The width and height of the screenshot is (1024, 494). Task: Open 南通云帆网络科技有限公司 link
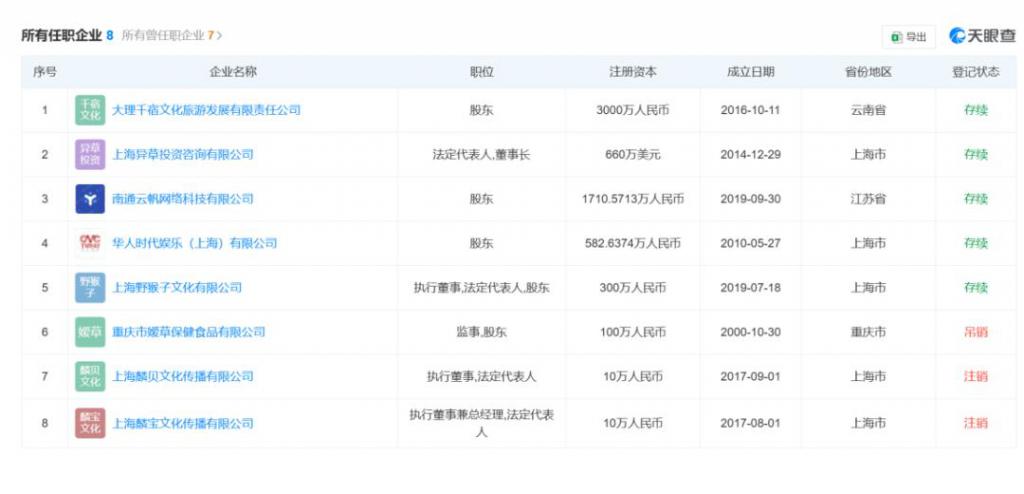(183, 199)
